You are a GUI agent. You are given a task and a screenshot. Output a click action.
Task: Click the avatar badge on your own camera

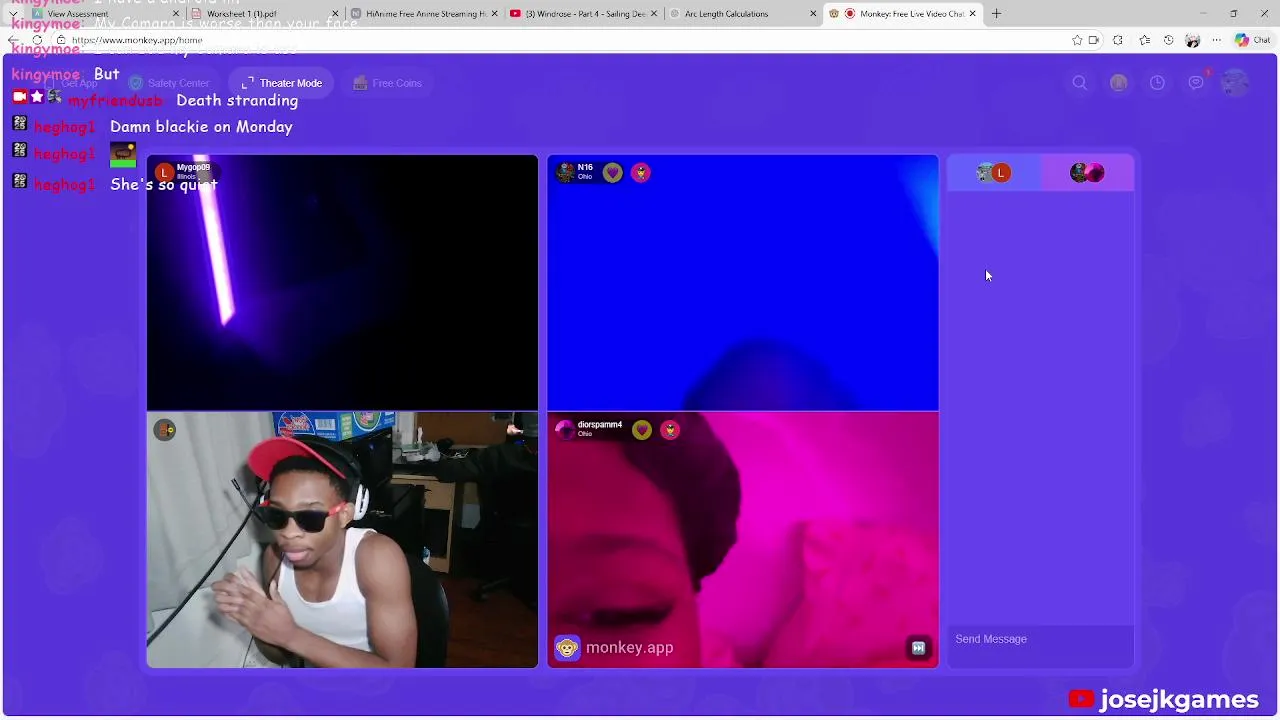coord(165,430)
